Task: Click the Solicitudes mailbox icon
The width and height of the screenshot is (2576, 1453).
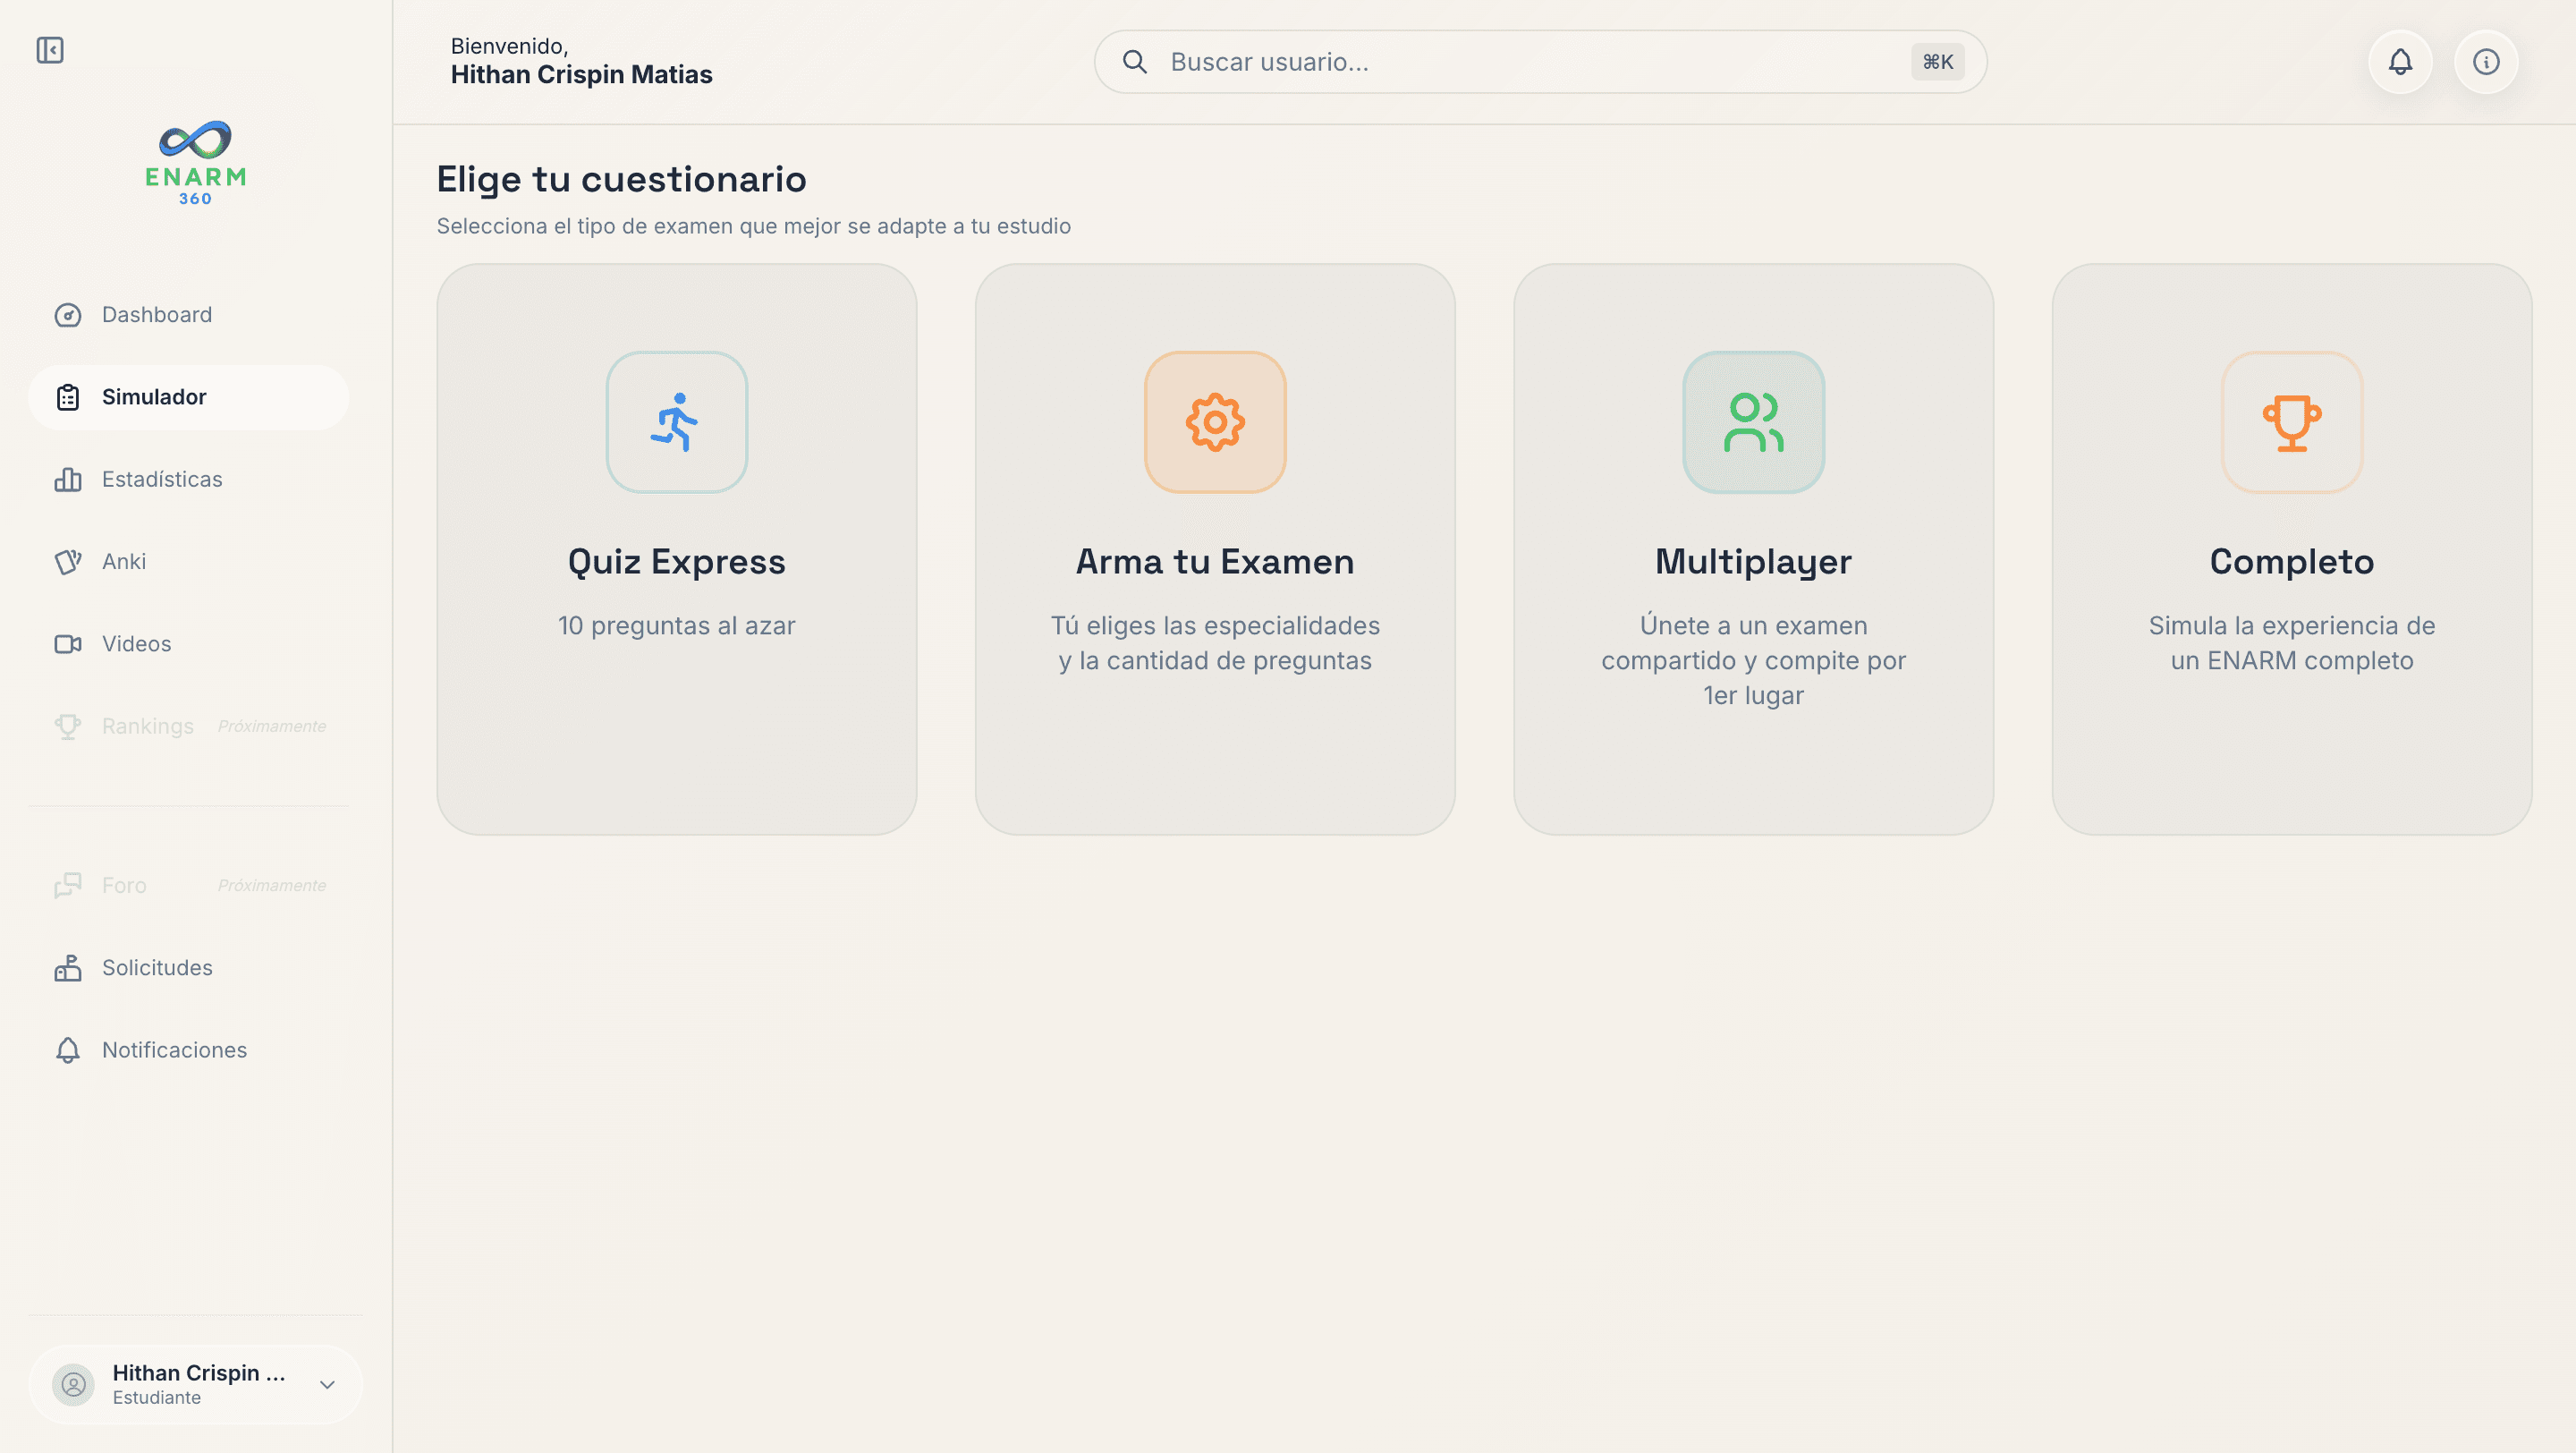Action: tap(68, 967)
